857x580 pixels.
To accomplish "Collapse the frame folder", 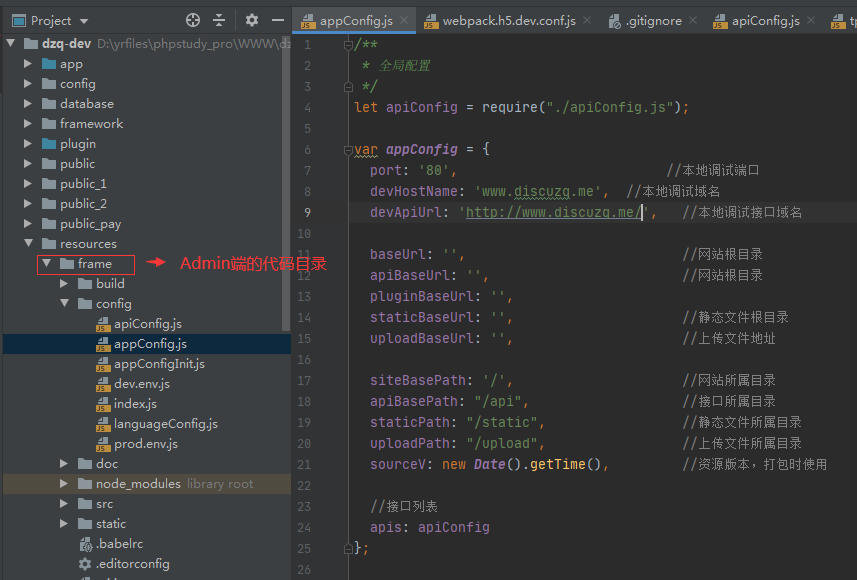I will pos(46,263).
